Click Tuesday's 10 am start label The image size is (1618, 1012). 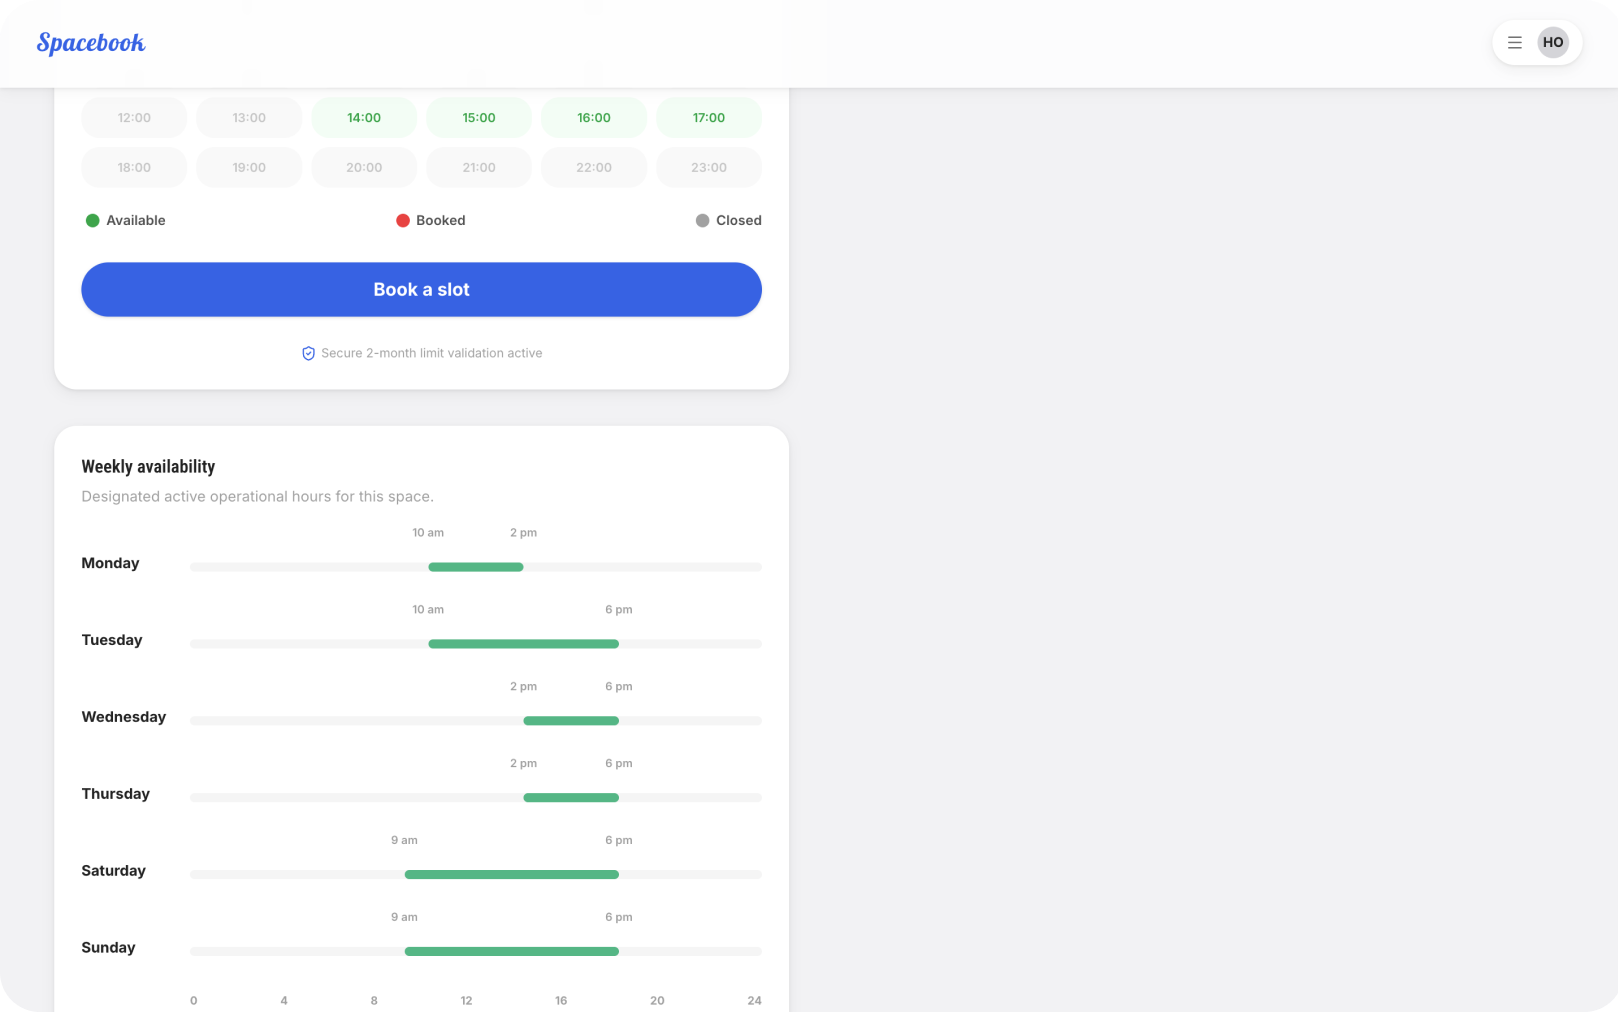(x=428, y=610)
